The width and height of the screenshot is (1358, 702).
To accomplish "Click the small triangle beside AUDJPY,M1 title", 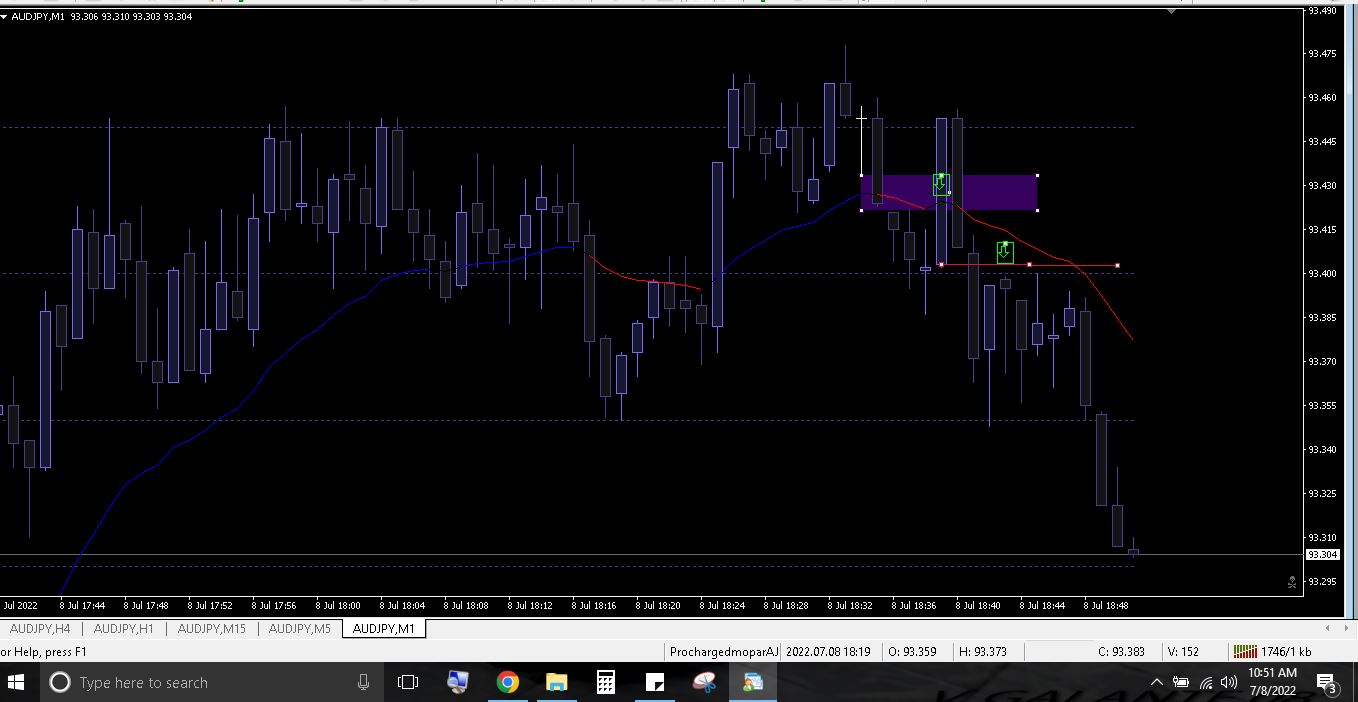I will pos(5,16).
